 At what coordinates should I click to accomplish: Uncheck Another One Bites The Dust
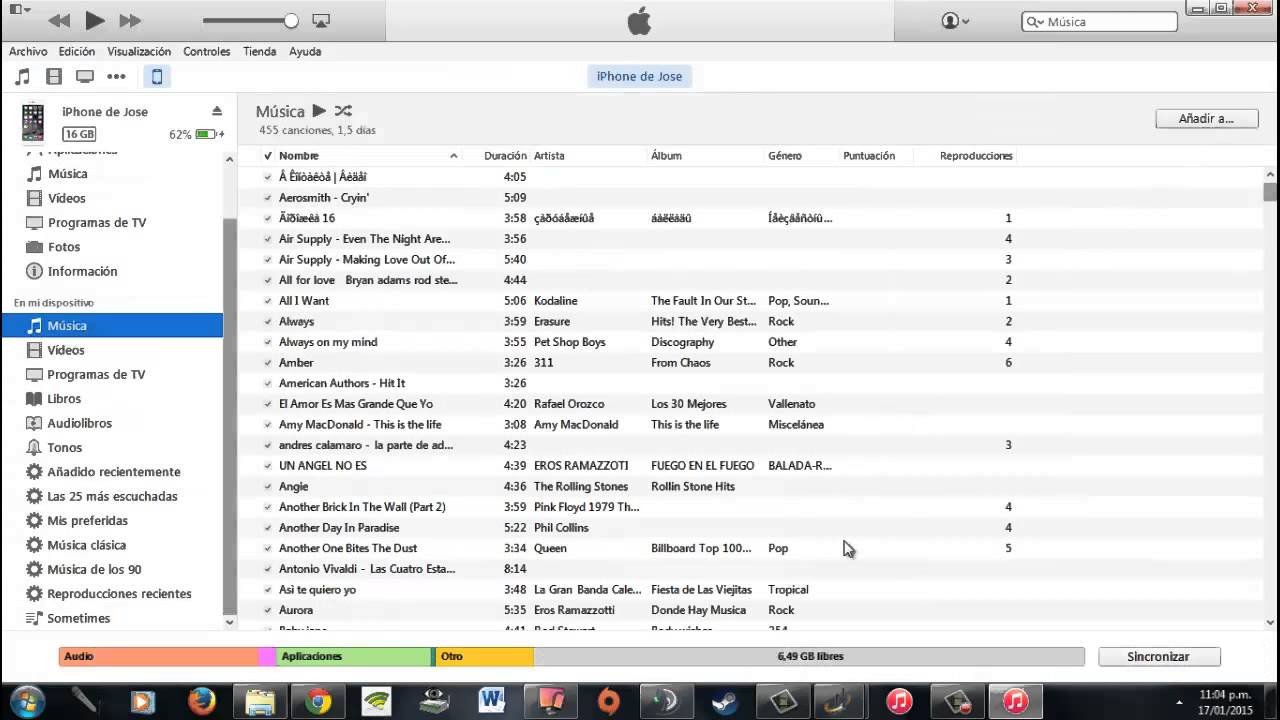(267, 548)
